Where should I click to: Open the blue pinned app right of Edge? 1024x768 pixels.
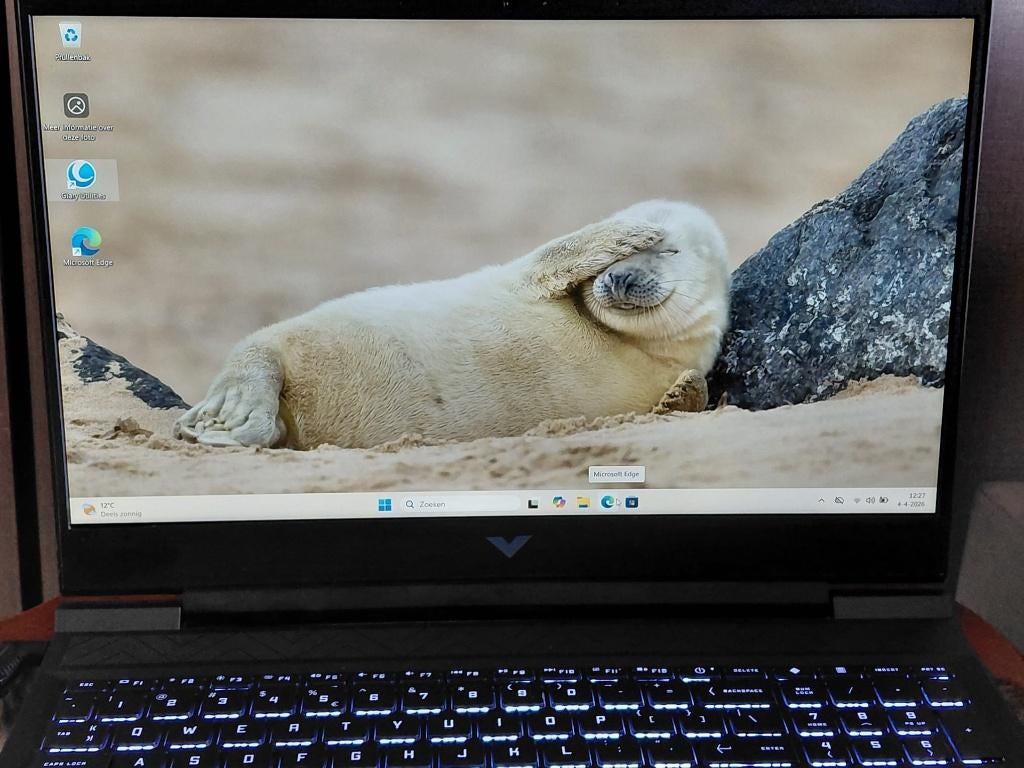pyautogui.click(x=632, y=503)
